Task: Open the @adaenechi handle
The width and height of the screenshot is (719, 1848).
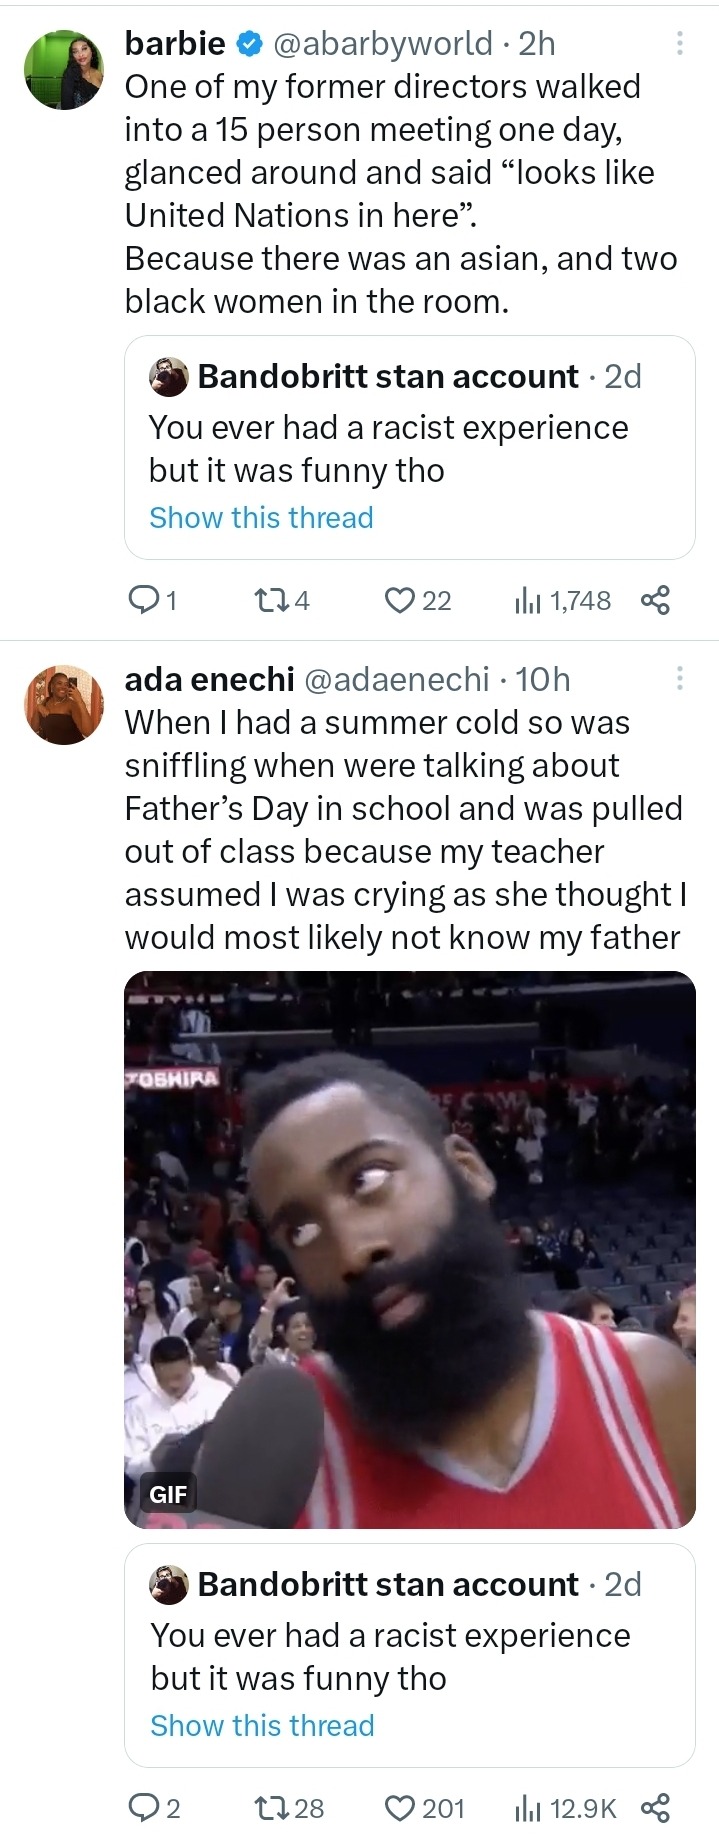Action: pos(396,679)
